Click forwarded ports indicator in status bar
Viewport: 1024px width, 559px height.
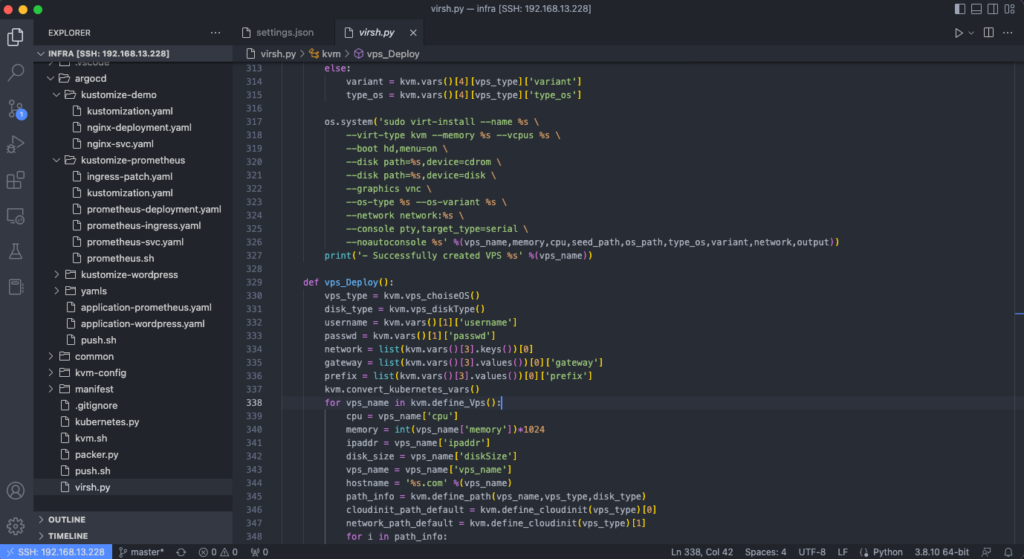(x=260, y=552)
